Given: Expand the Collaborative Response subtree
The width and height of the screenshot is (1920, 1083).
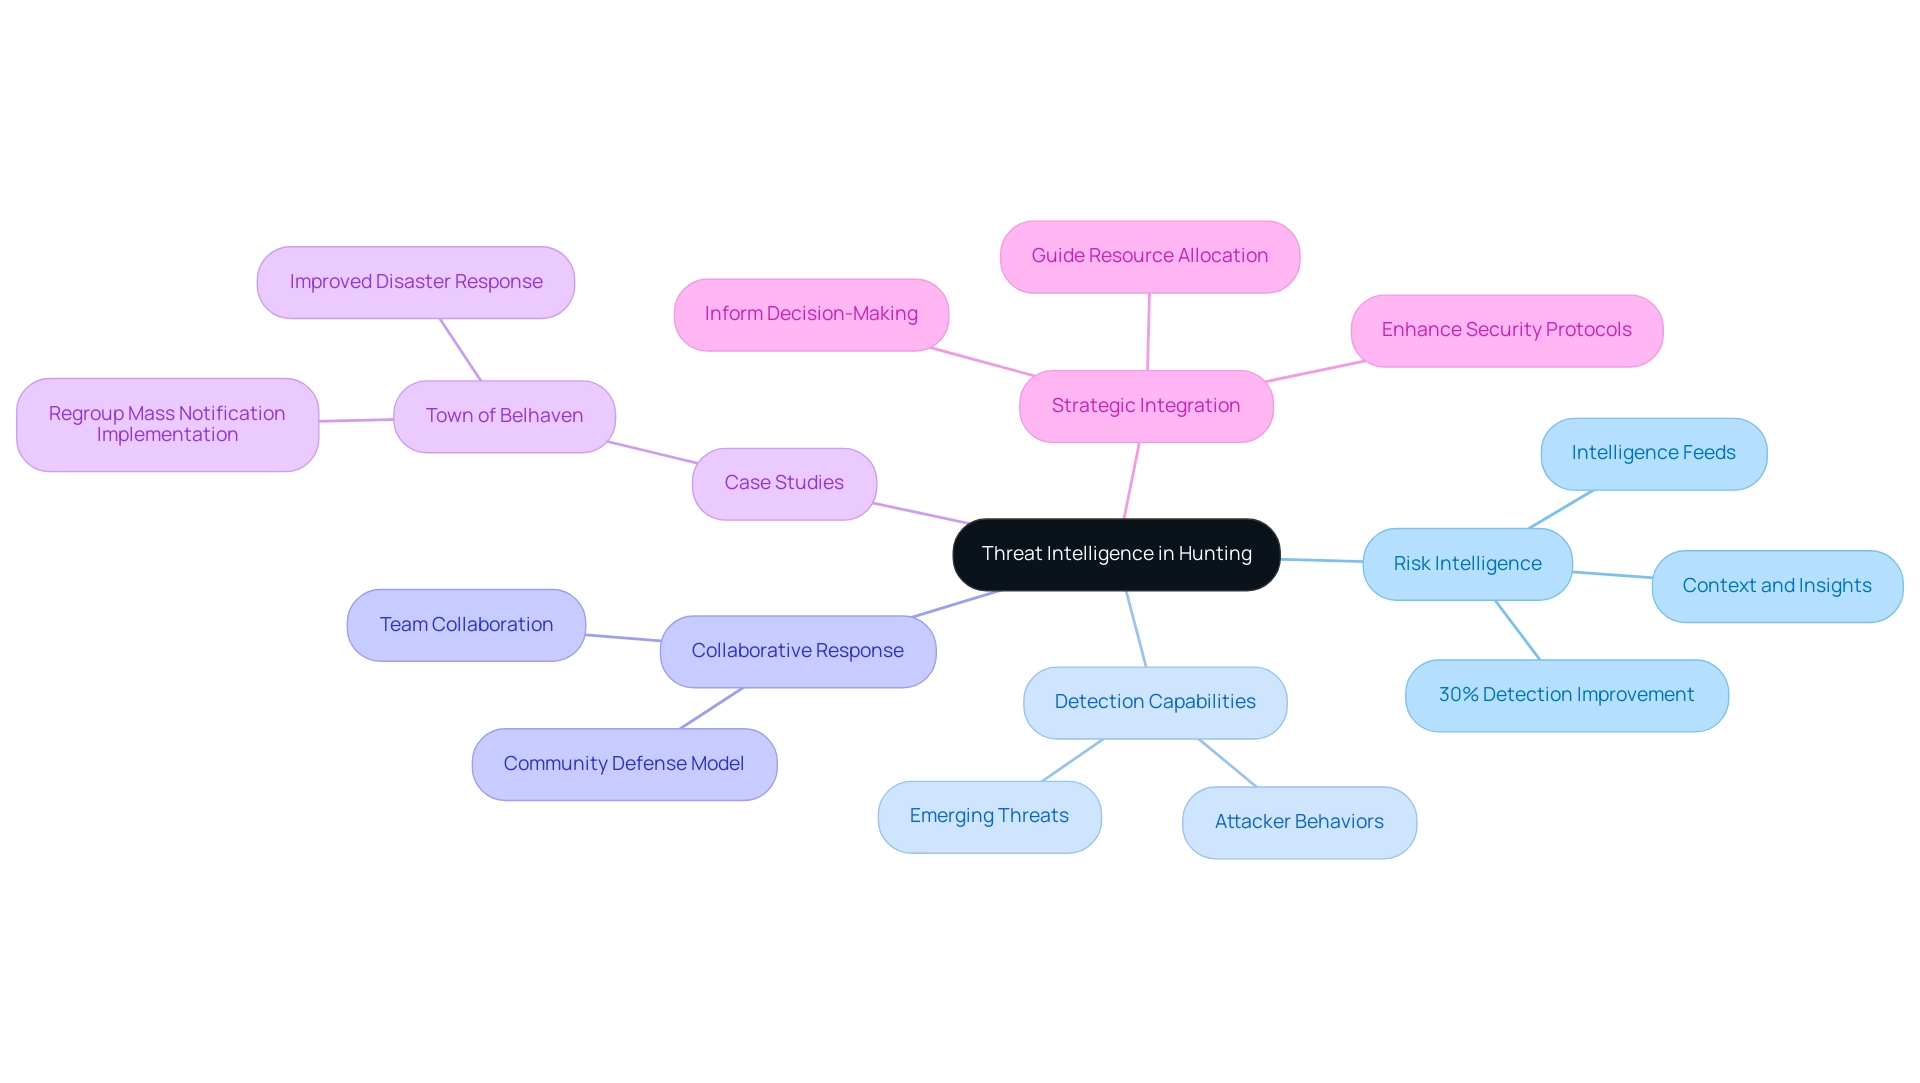Looking at the screenshot, I should coord(795,648).
